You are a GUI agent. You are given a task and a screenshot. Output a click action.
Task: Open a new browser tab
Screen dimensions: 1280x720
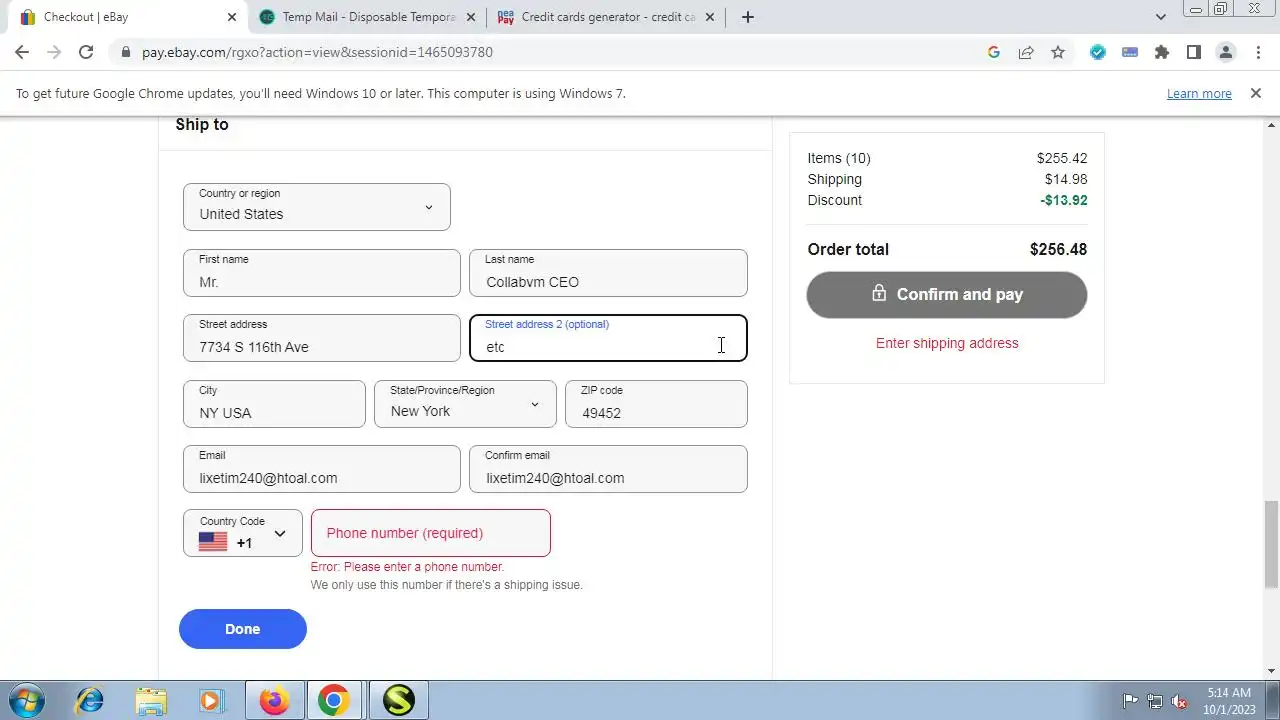point(748,17)
